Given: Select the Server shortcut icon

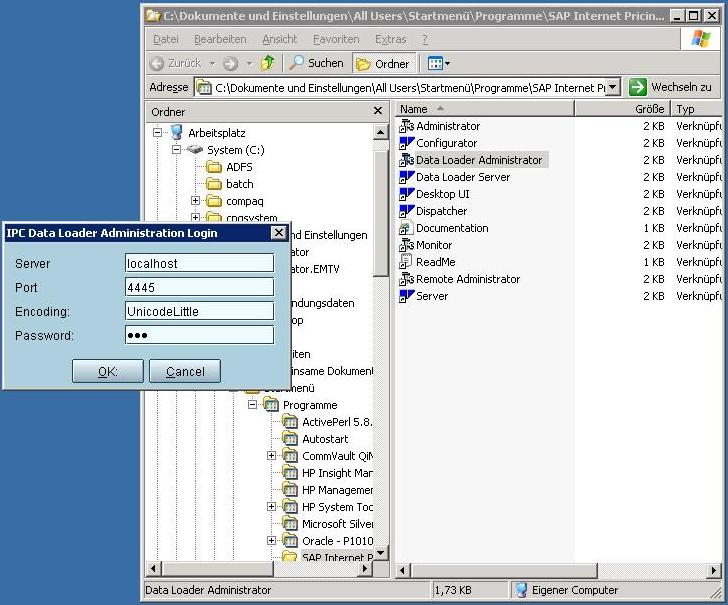Looking at the screenshot, I should pyautogui.click(x=406, y=296).
